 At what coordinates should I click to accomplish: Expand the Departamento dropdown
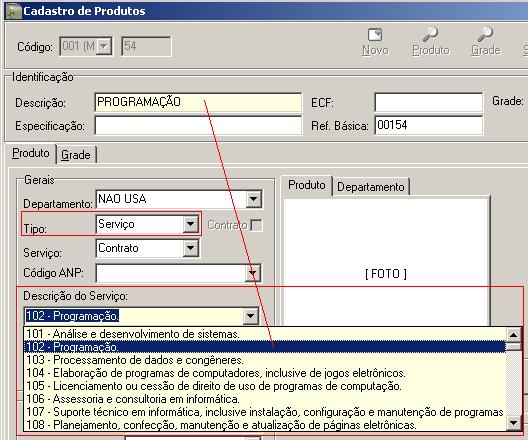(254, 199)
